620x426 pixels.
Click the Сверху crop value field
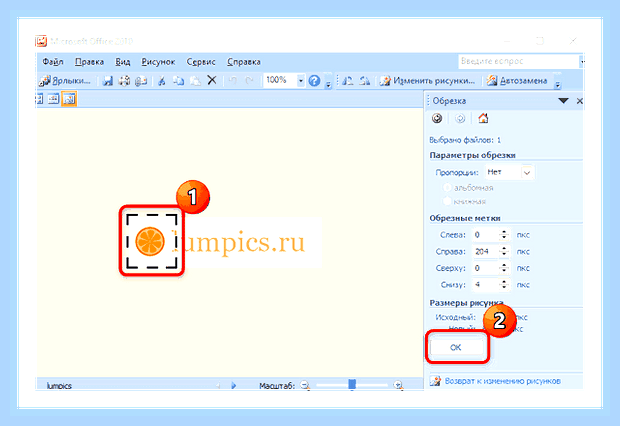[x=486, y=268]
